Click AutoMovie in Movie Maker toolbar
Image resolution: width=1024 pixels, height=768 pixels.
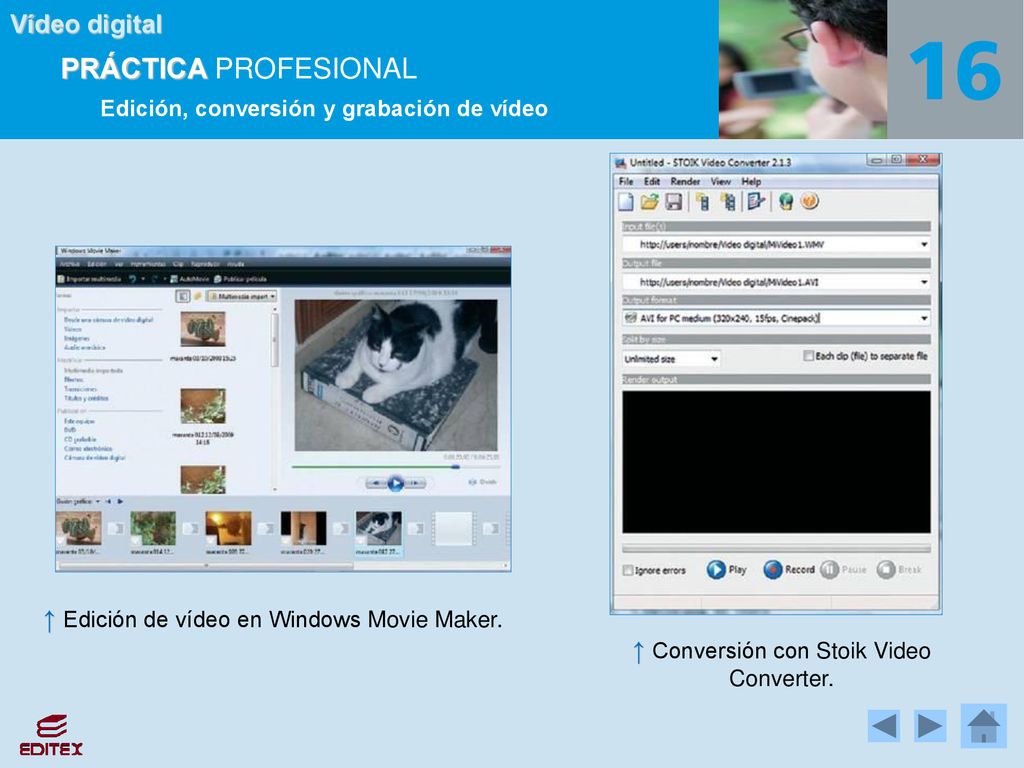point(189,279)
